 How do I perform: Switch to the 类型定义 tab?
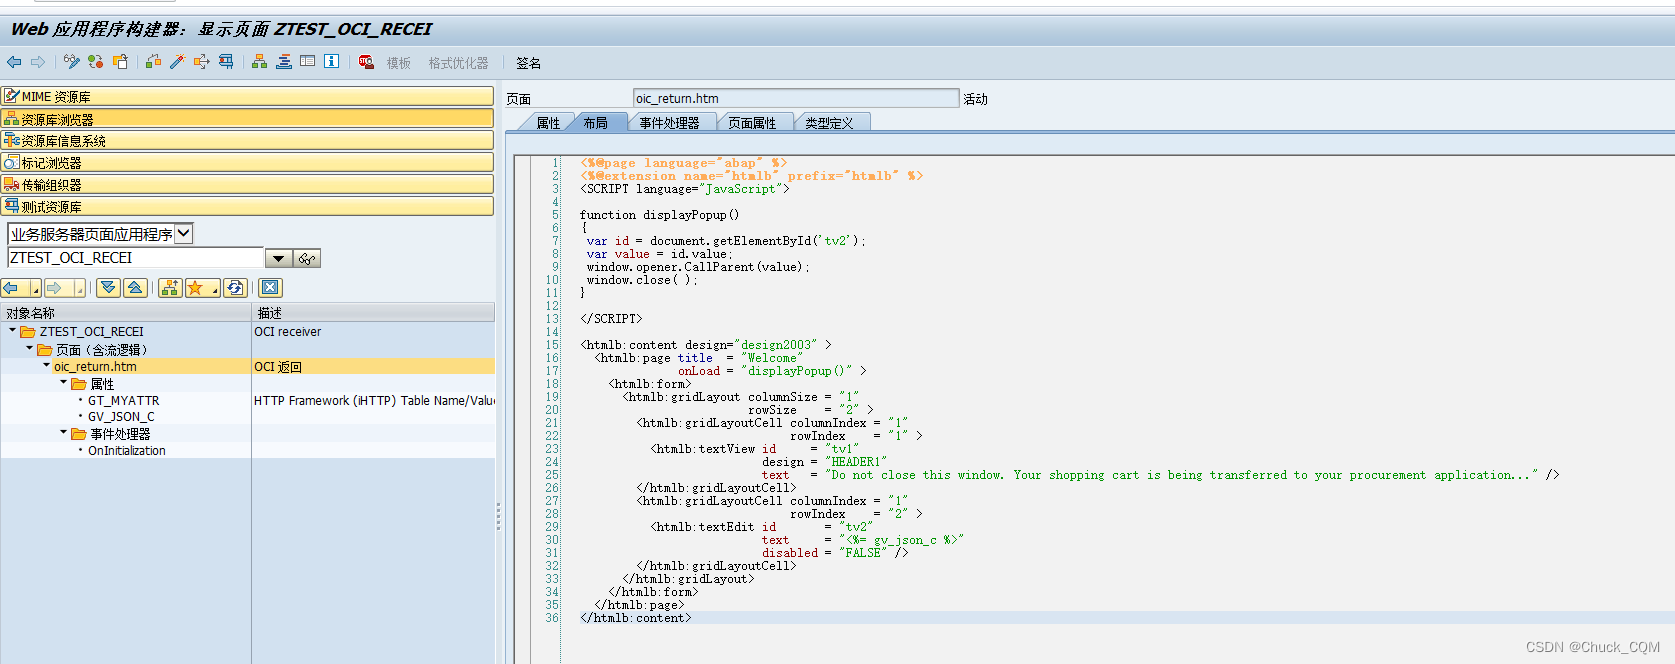[829, 123]
